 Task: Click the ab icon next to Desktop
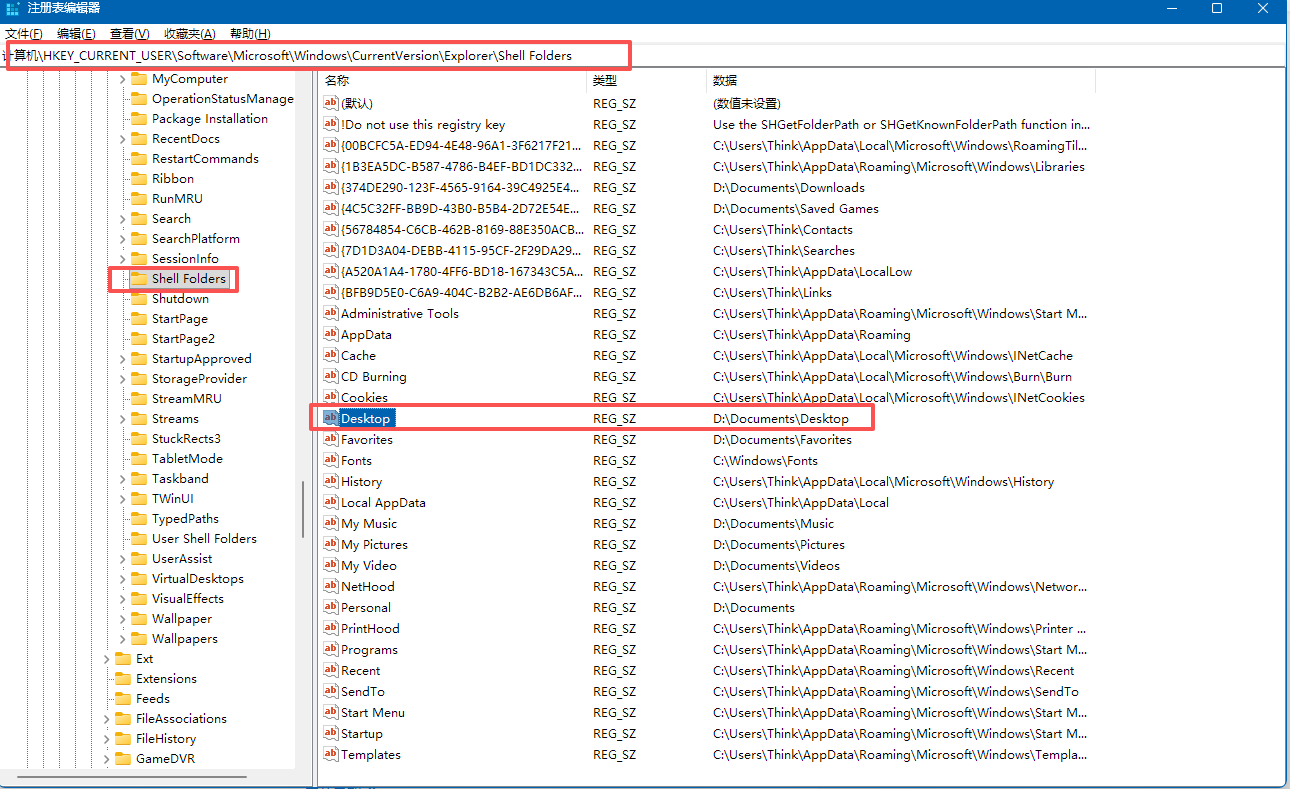pyautogui.click(x=331, y=418)
